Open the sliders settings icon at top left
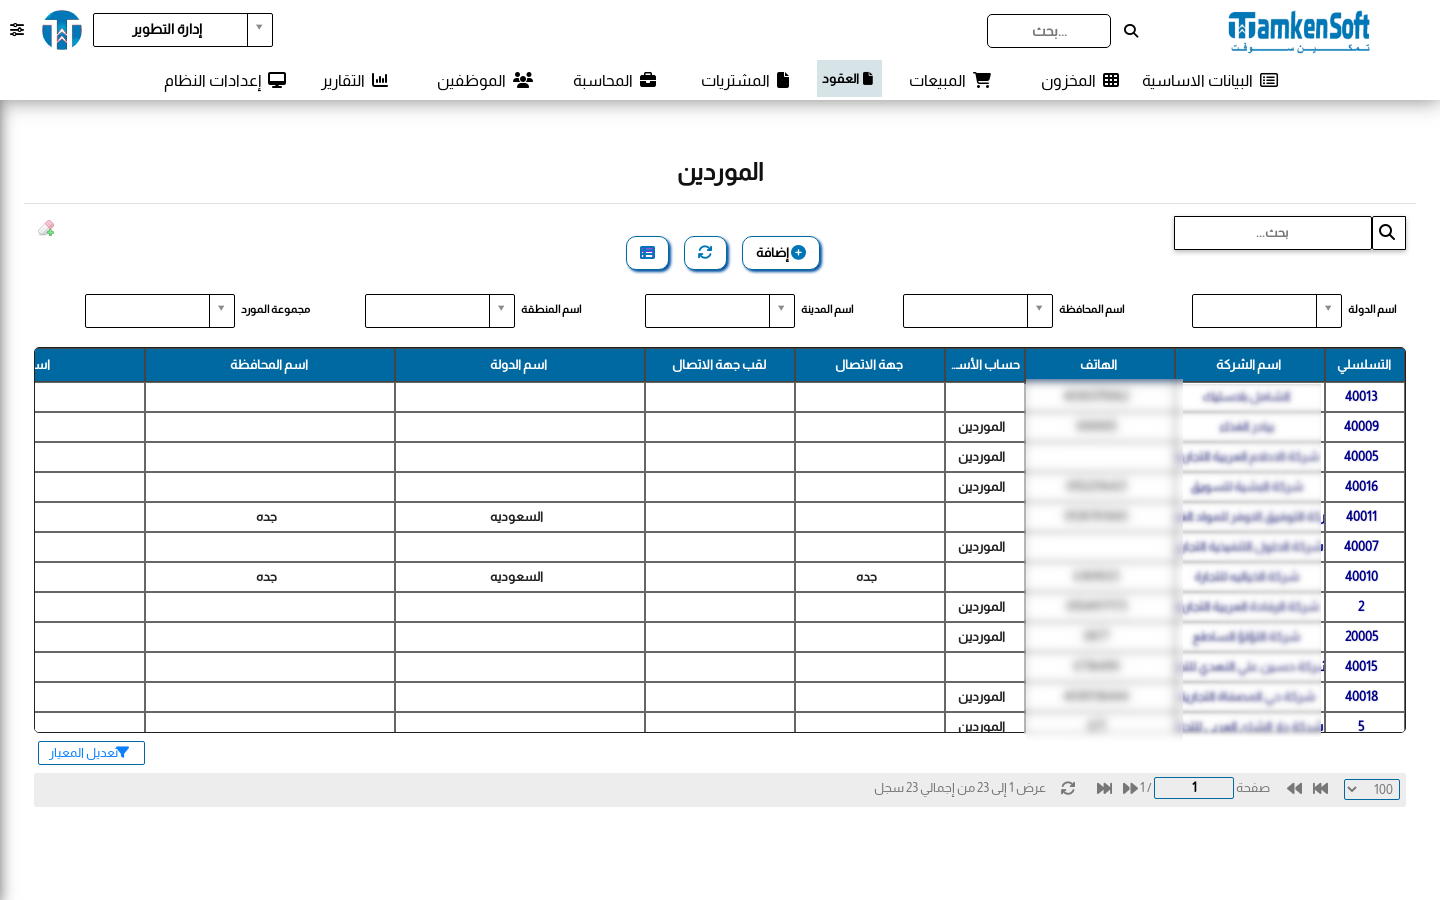The width and height of the screenshot is (1440, 900). tap(17, 30)
